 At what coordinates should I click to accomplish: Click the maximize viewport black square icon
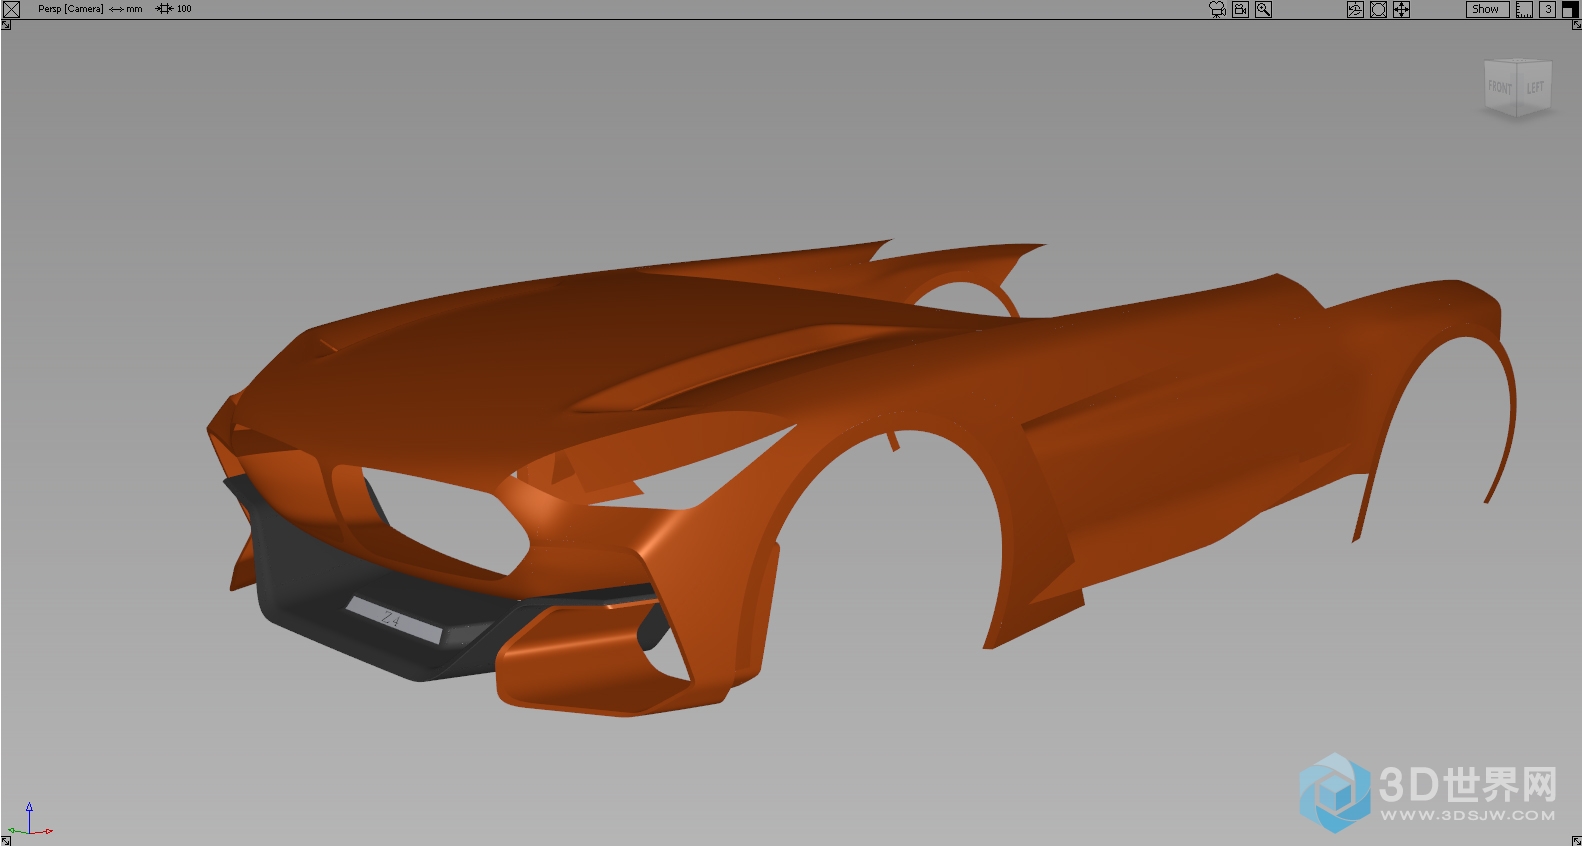click(x=1570, y=9)
